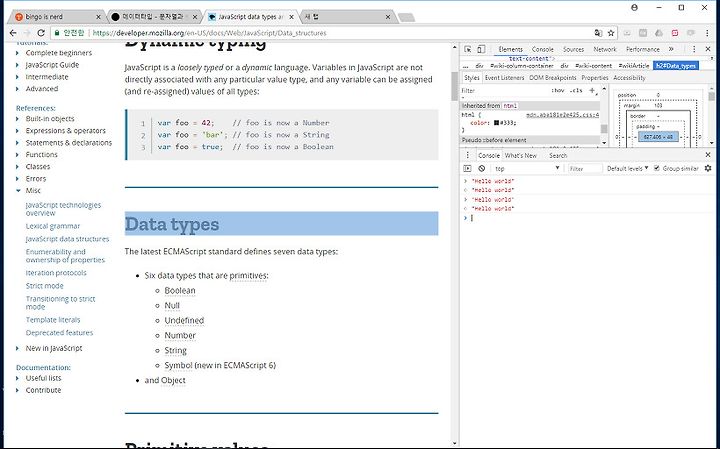Collapse the Misc sidebar section
The height and width of the screenshot is (449, 720).
coord(18,191)
